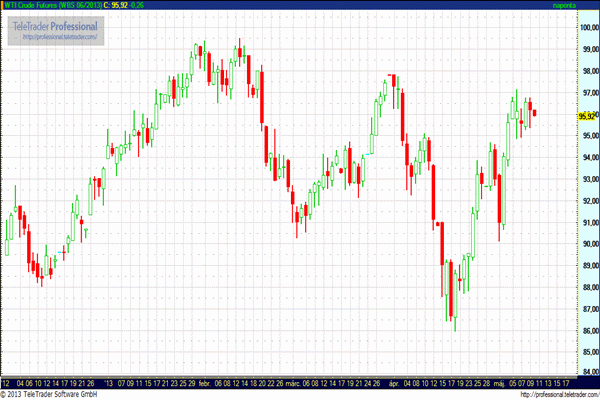Select the márc. month label on time axis

(295, 383)
